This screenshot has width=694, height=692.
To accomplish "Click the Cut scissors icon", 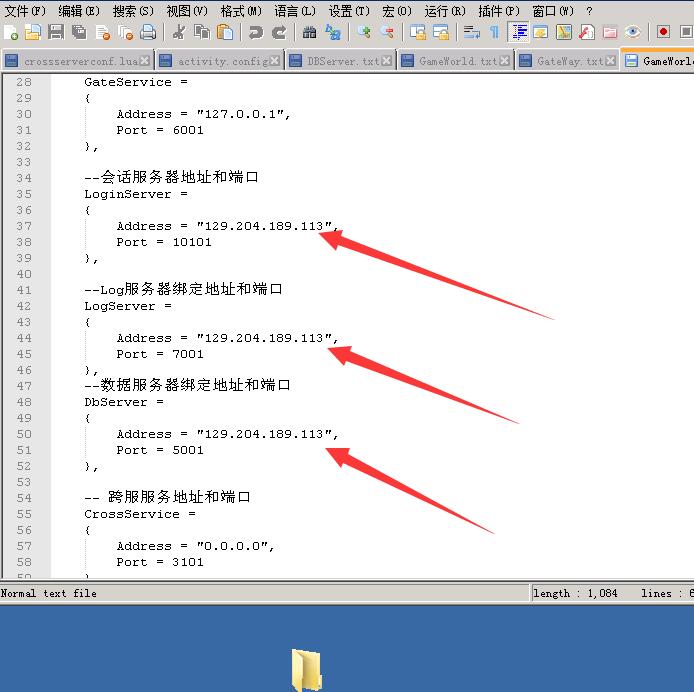I will 178,32.
